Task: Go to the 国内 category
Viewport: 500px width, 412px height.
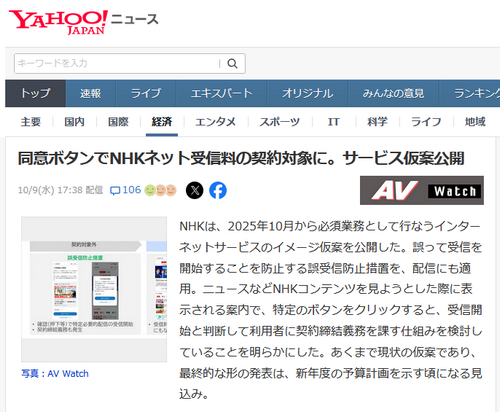Action: [x=74, y=122]
